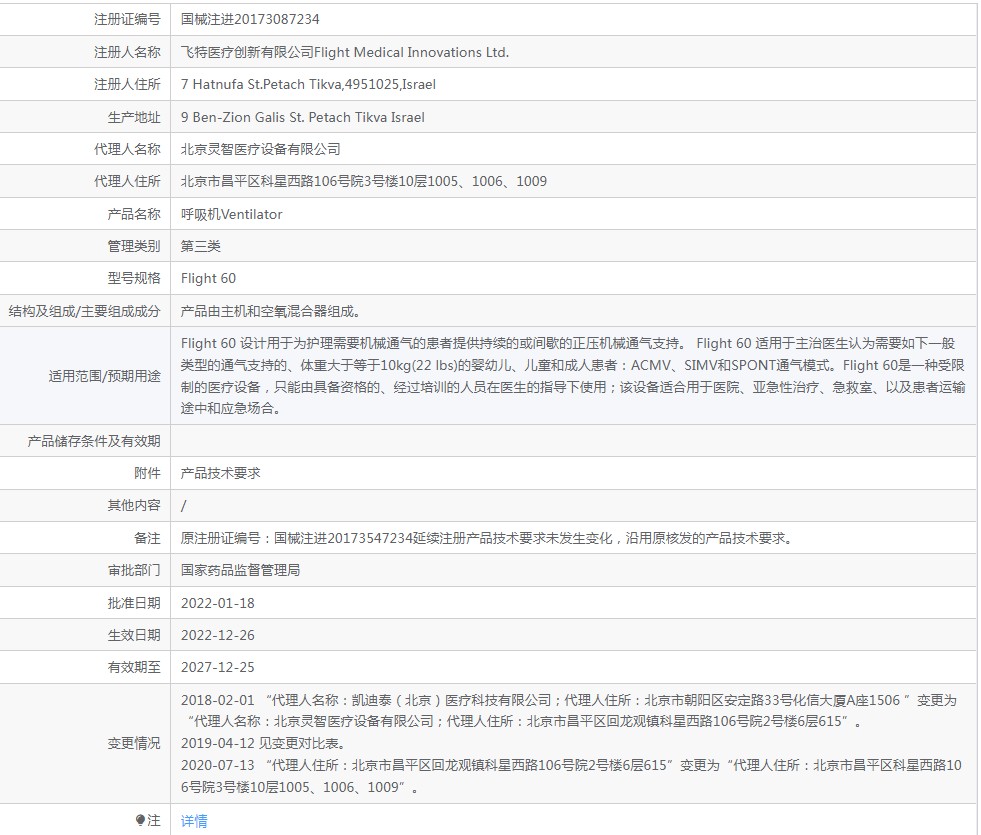Click the 生产地址 field label

pyautogui.click(x=134, y=117)
